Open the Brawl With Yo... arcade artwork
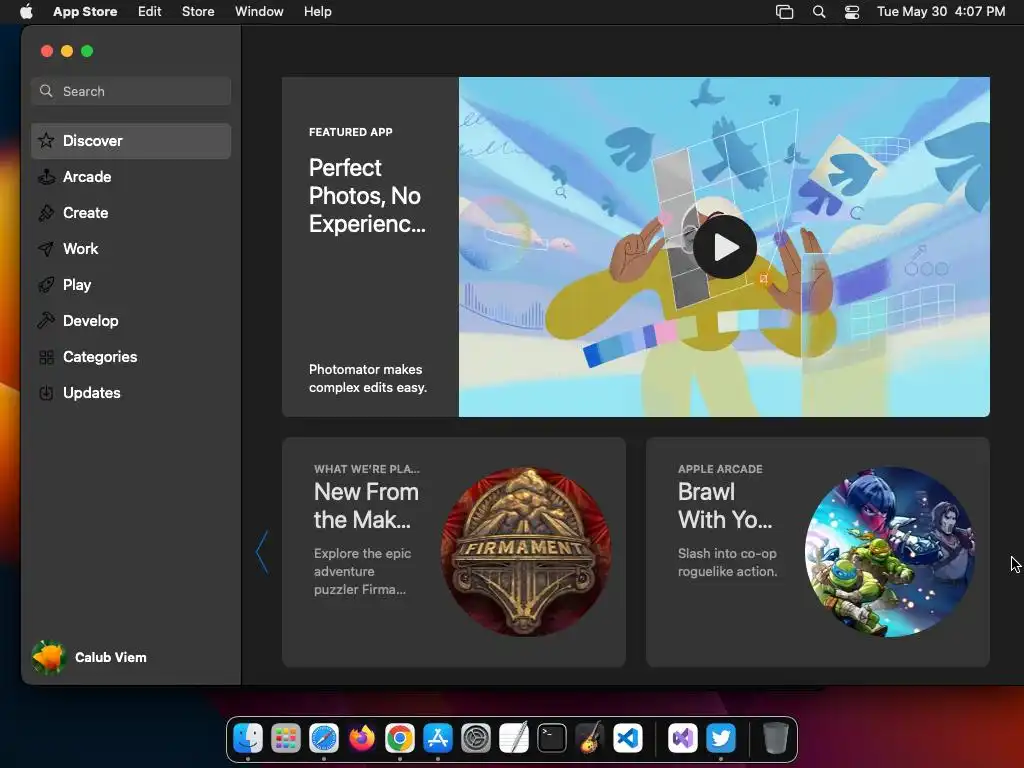Viewport: 1024px width, 768px height. [890, 551]
